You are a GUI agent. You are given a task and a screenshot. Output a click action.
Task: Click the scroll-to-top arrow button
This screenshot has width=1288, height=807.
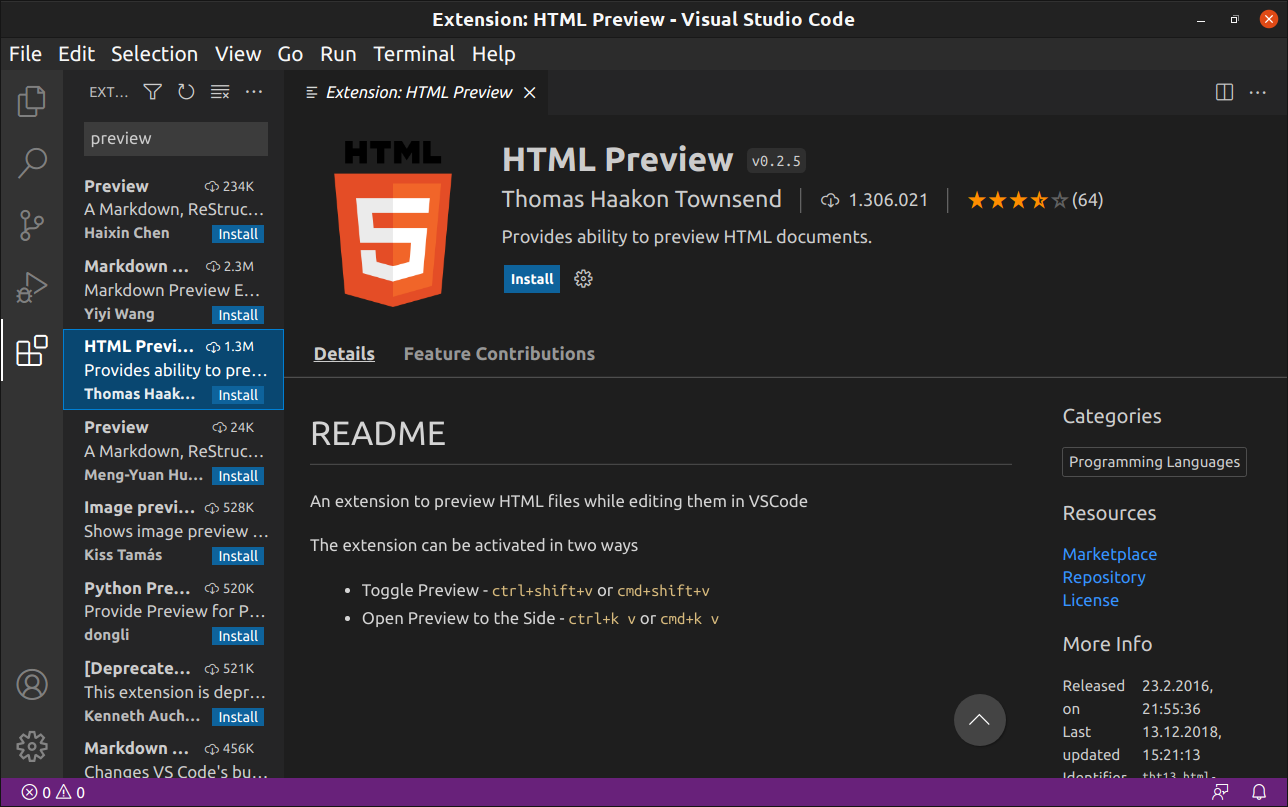coord(979,720)
